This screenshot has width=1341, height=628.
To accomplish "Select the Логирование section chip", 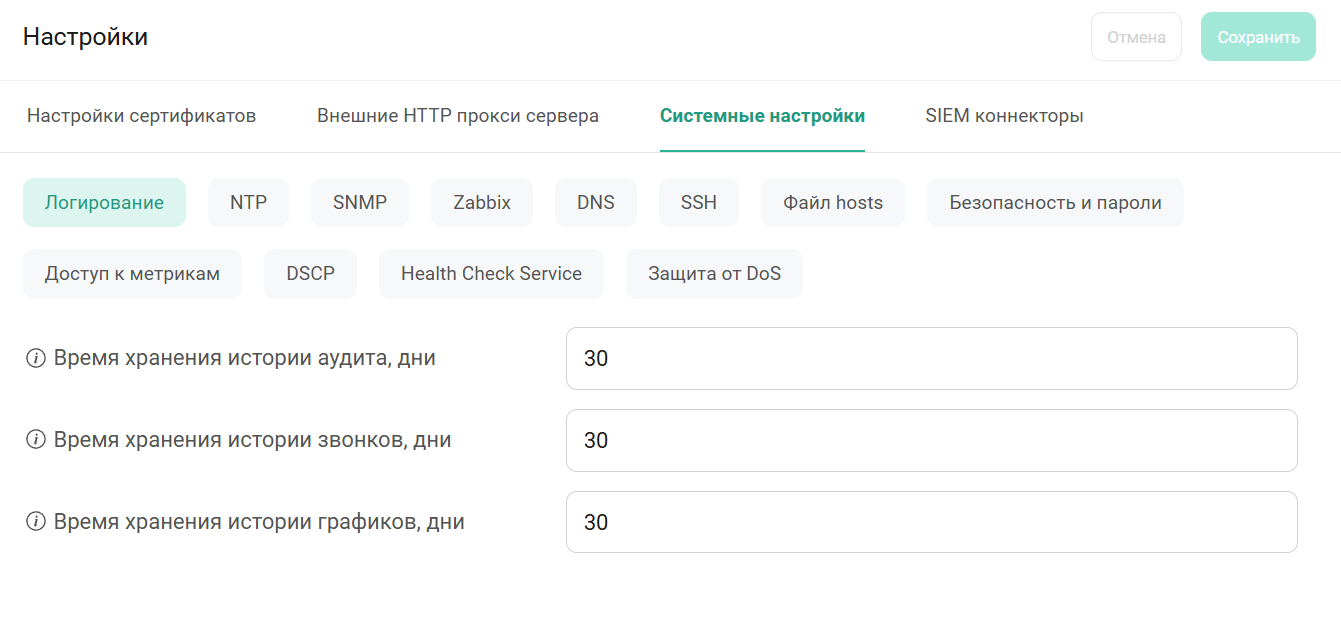I will point(104,203).
